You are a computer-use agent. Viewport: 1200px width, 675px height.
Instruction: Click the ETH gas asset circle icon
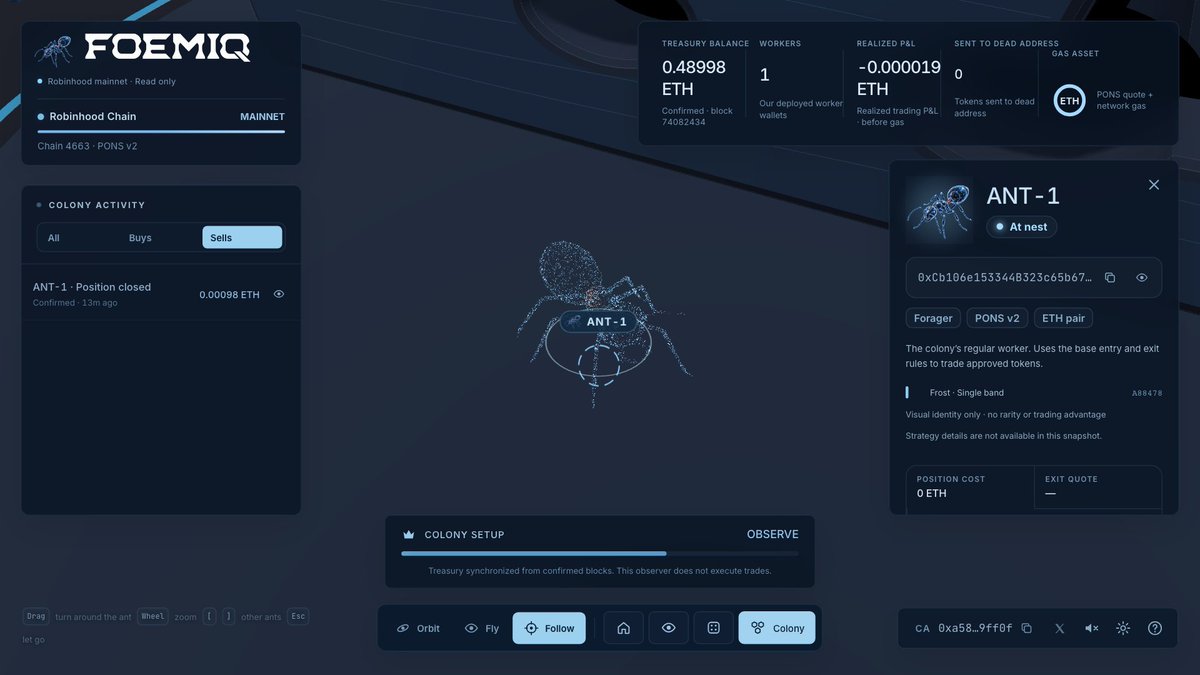1069,101
